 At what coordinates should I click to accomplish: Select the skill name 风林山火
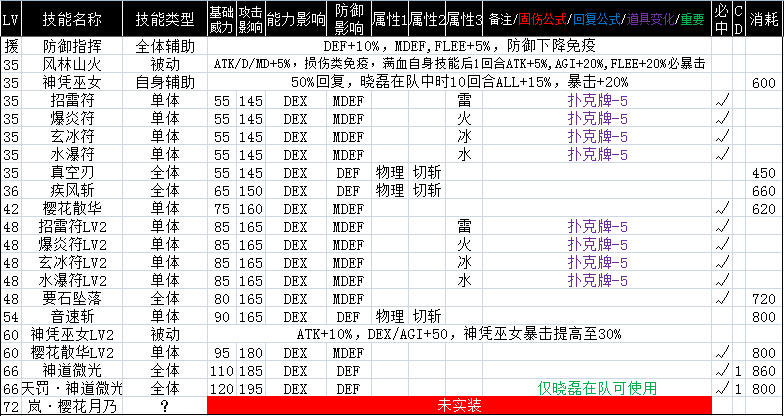click(72, 64)
